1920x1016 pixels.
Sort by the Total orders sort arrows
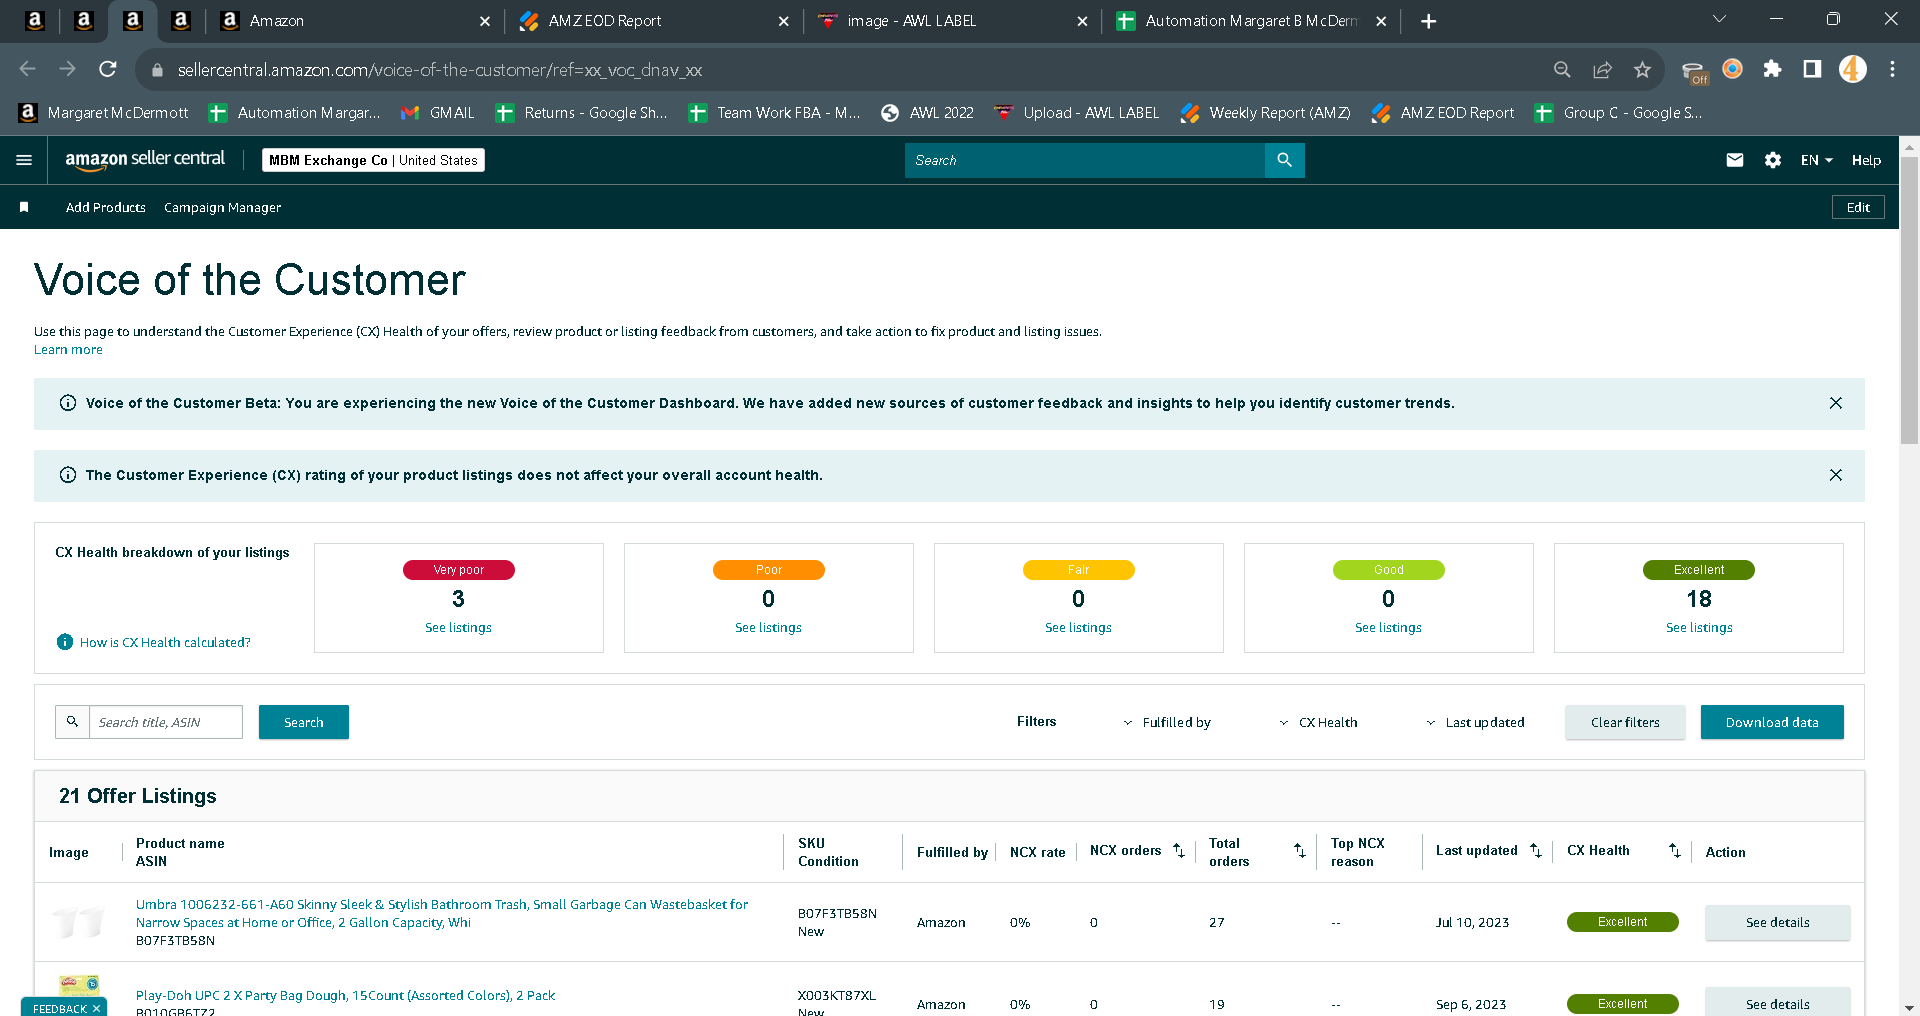point(1300,851)
